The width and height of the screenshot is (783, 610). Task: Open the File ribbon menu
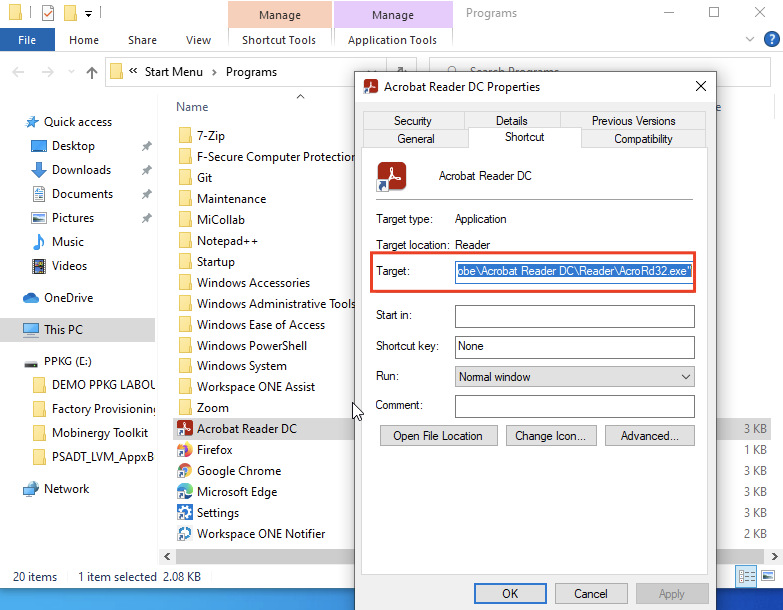tap(27, 40)
